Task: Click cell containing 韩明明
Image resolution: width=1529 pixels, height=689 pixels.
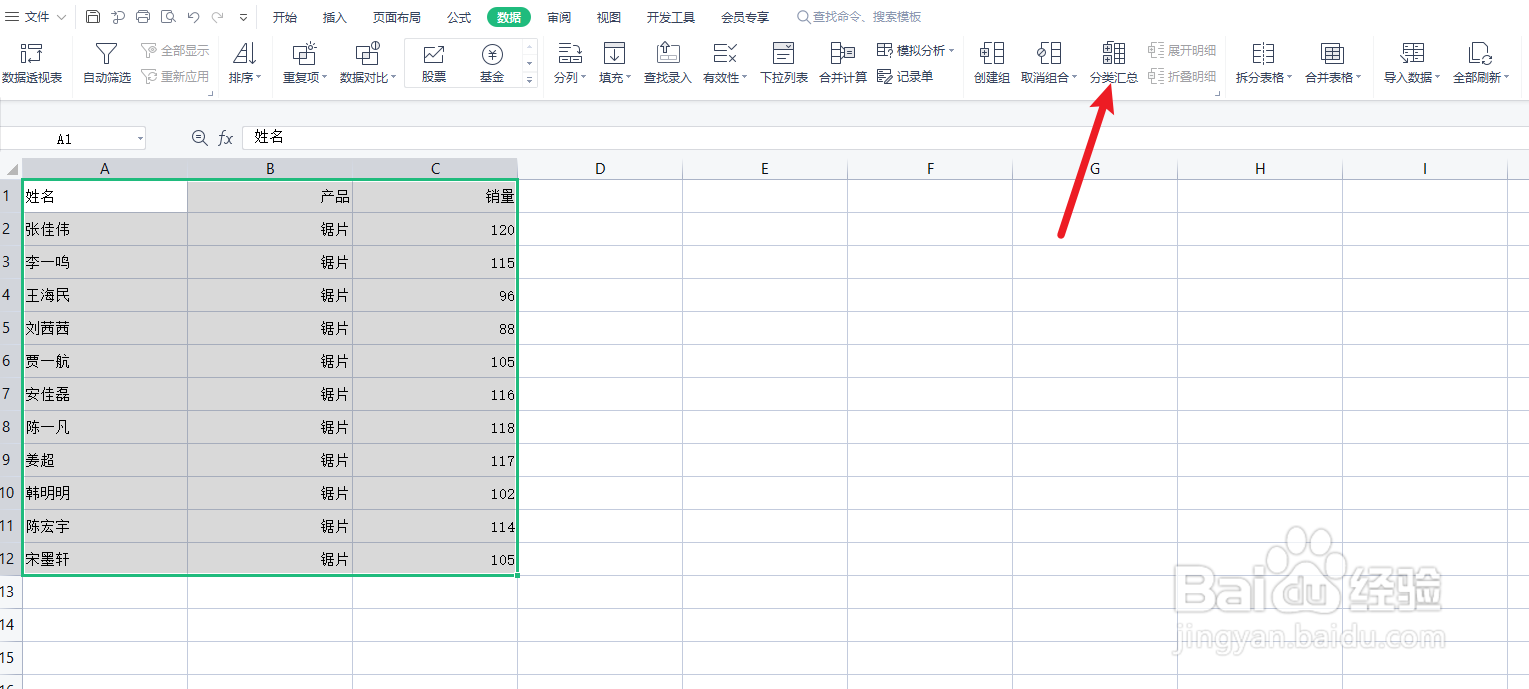Action: click(x=105, y=493)
